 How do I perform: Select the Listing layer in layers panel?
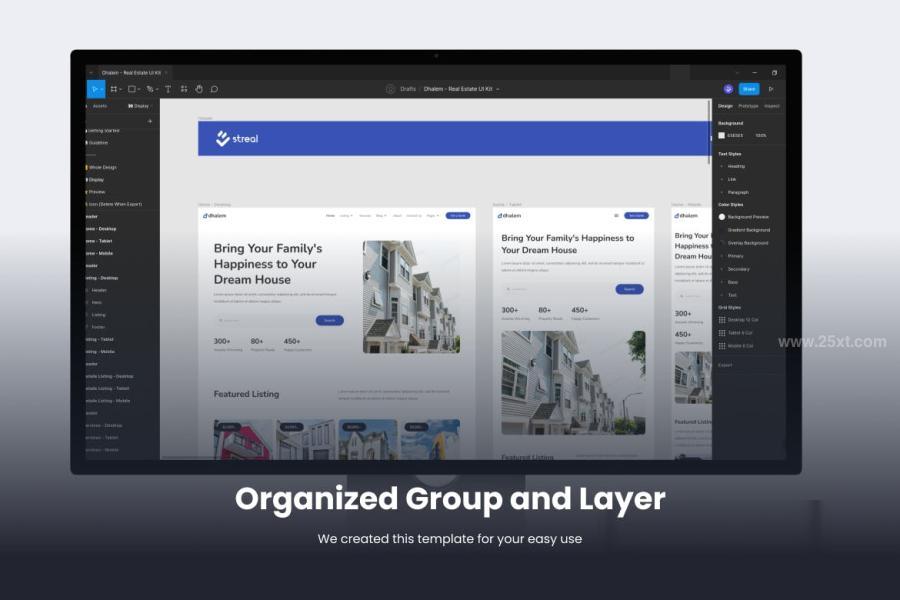pyautogui.click(x=99, y=315)
